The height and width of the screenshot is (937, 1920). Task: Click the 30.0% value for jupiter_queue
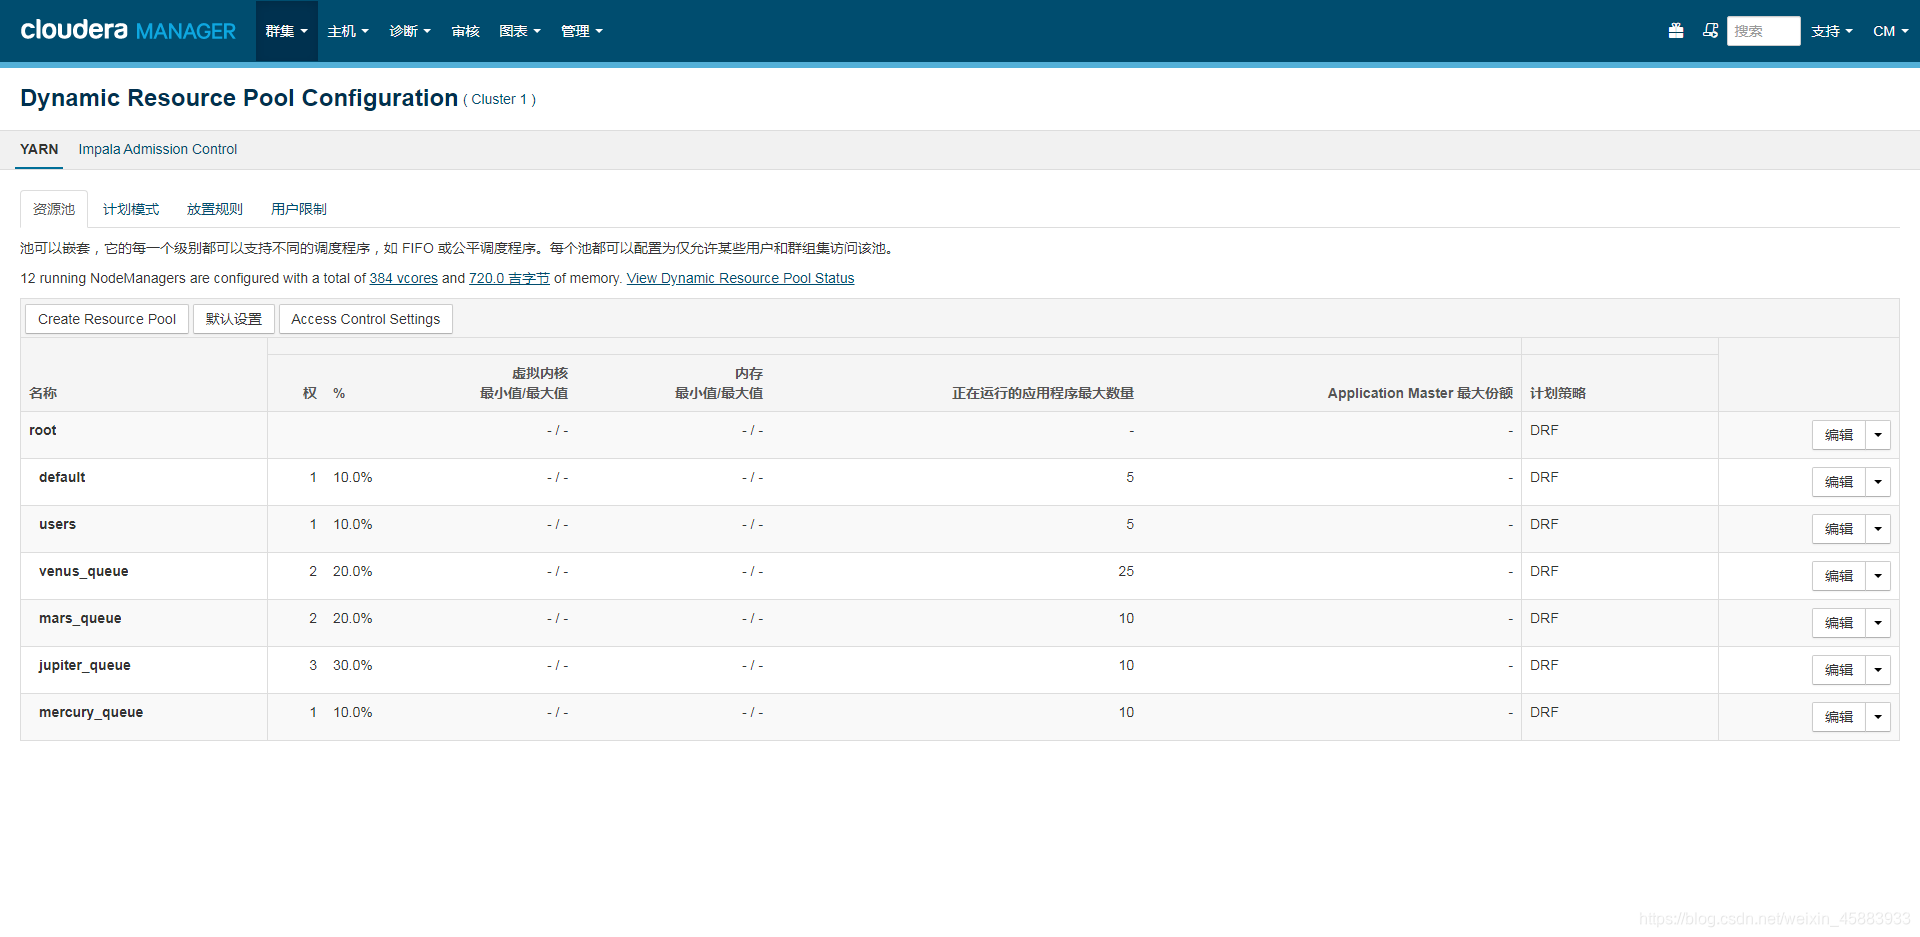pos(352,665)
